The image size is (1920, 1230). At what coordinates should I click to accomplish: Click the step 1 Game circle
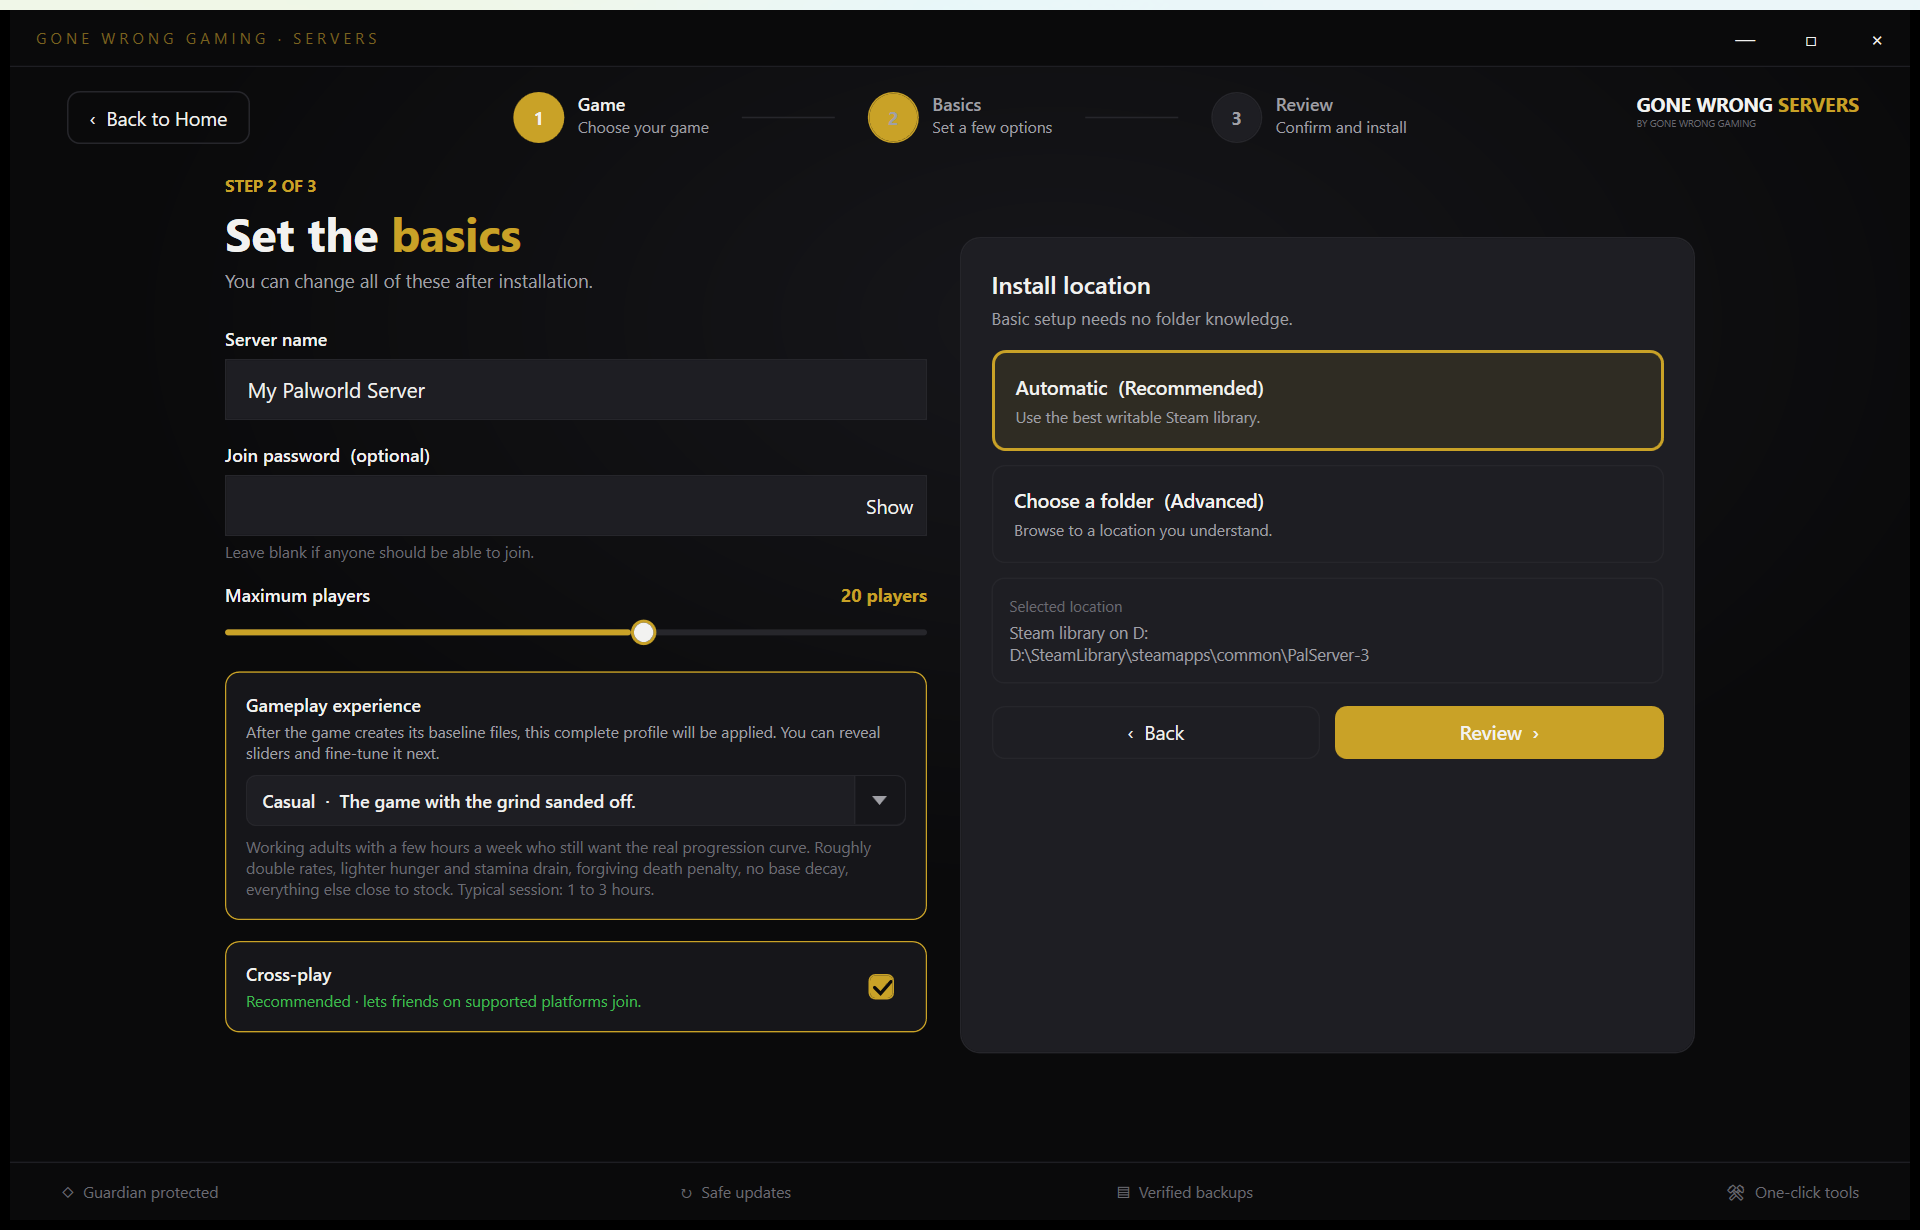[538, 118]
